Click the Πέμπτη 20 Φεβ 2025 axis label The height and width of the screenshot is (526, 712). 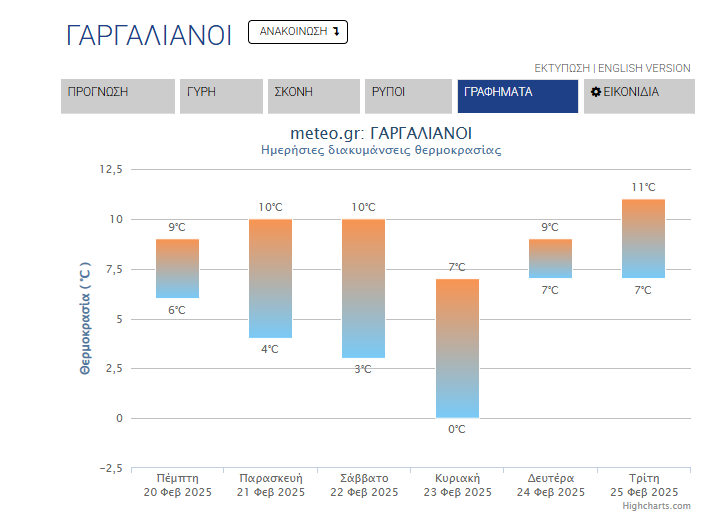click(x=178, y=485)
